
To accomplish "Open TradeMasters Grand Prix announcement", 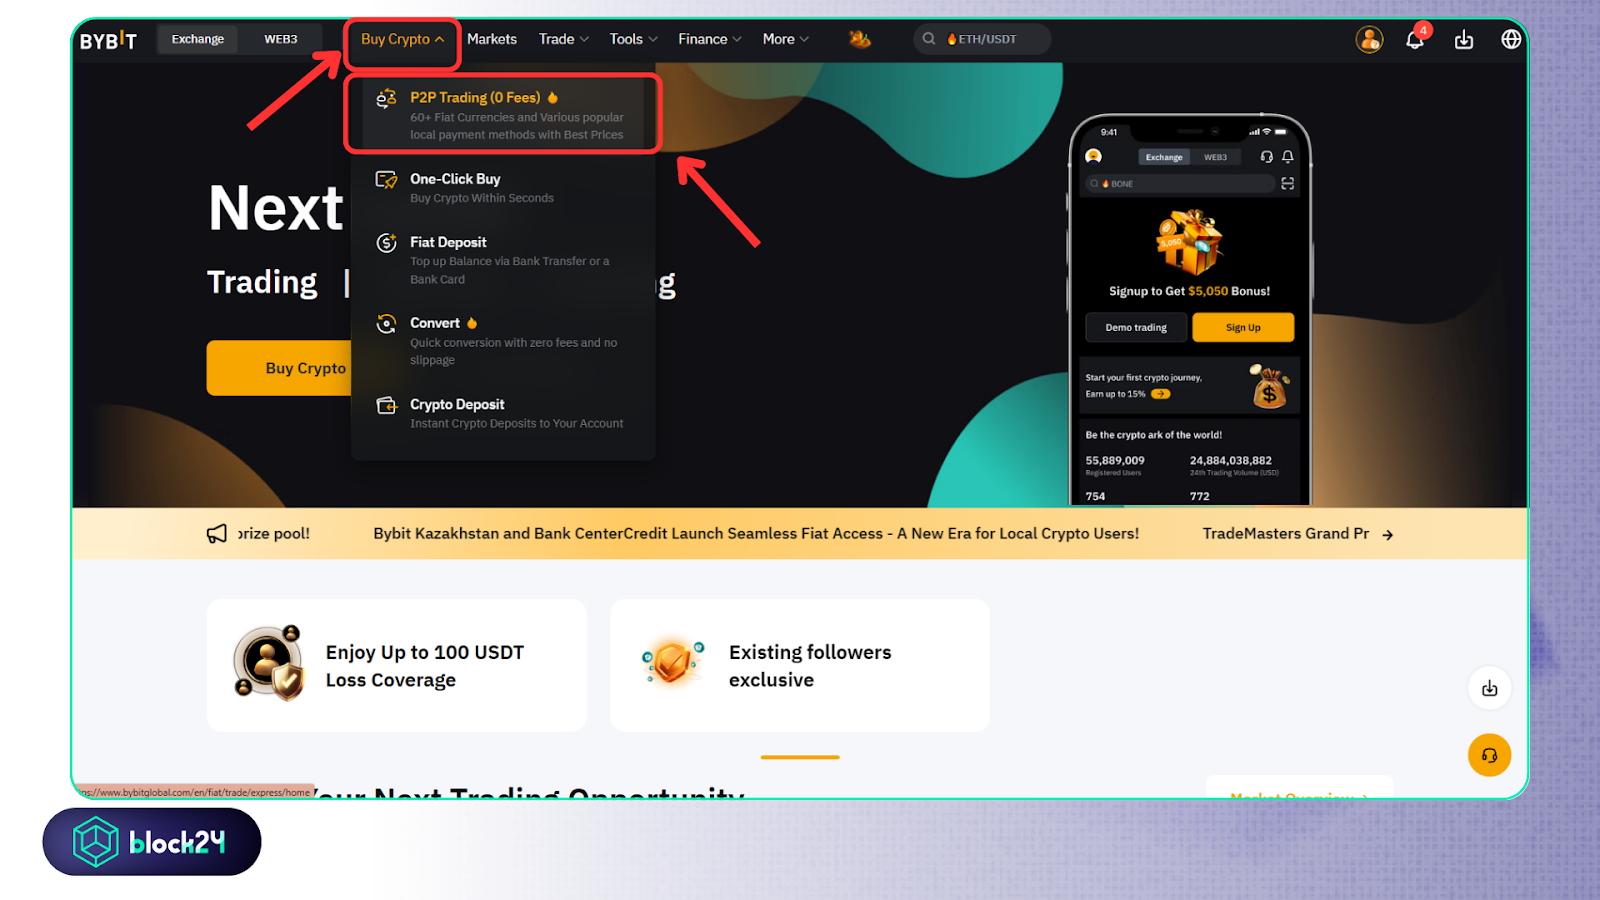I will tap(1285, 534).
